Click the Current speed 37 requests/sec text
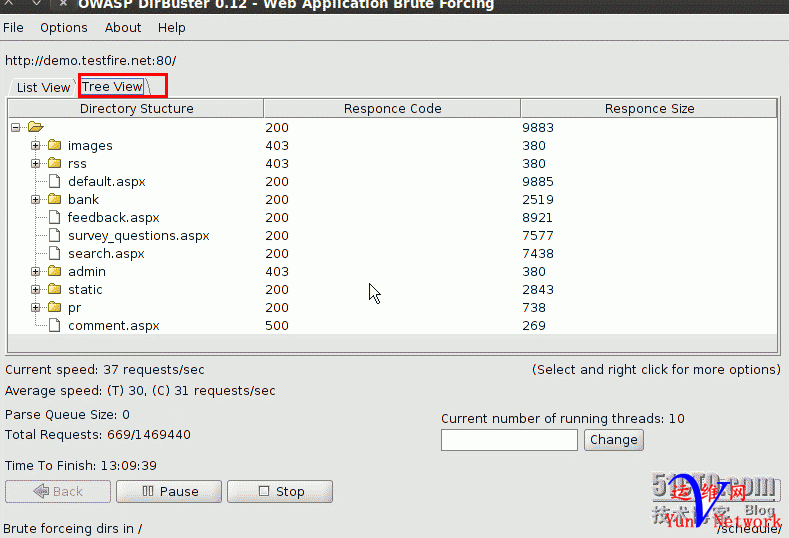Screen dimensions: 789x538 click(x=105, y=370)
